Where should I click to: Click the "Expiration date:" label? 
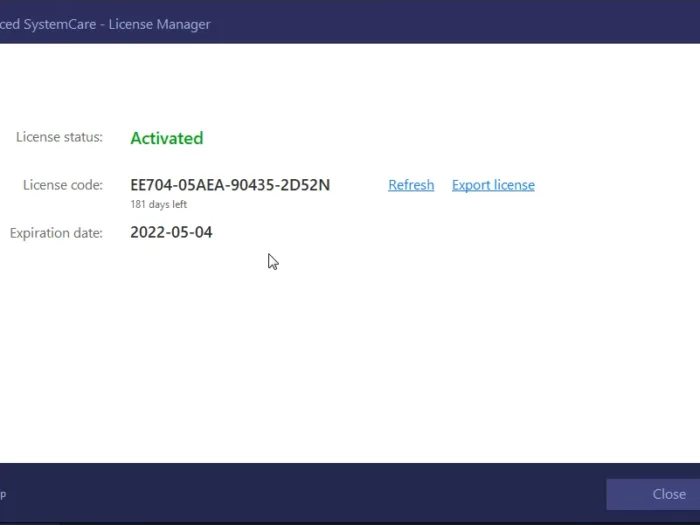(x=56, y=233)
